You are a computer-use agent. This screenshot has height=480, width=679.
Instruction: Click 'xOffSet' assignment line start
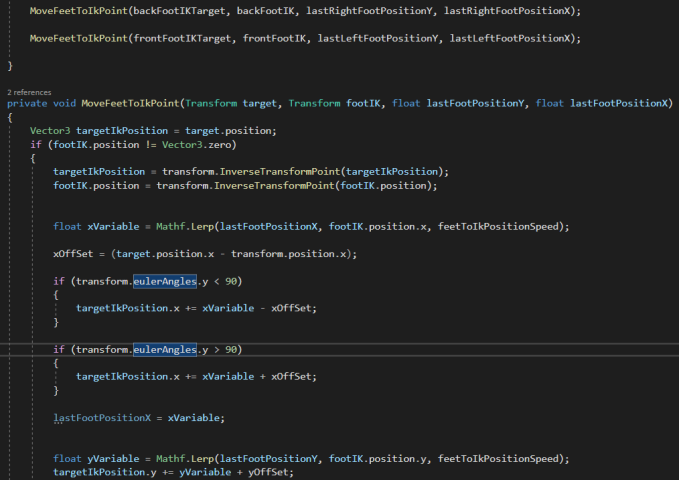[x=73, y=254]
